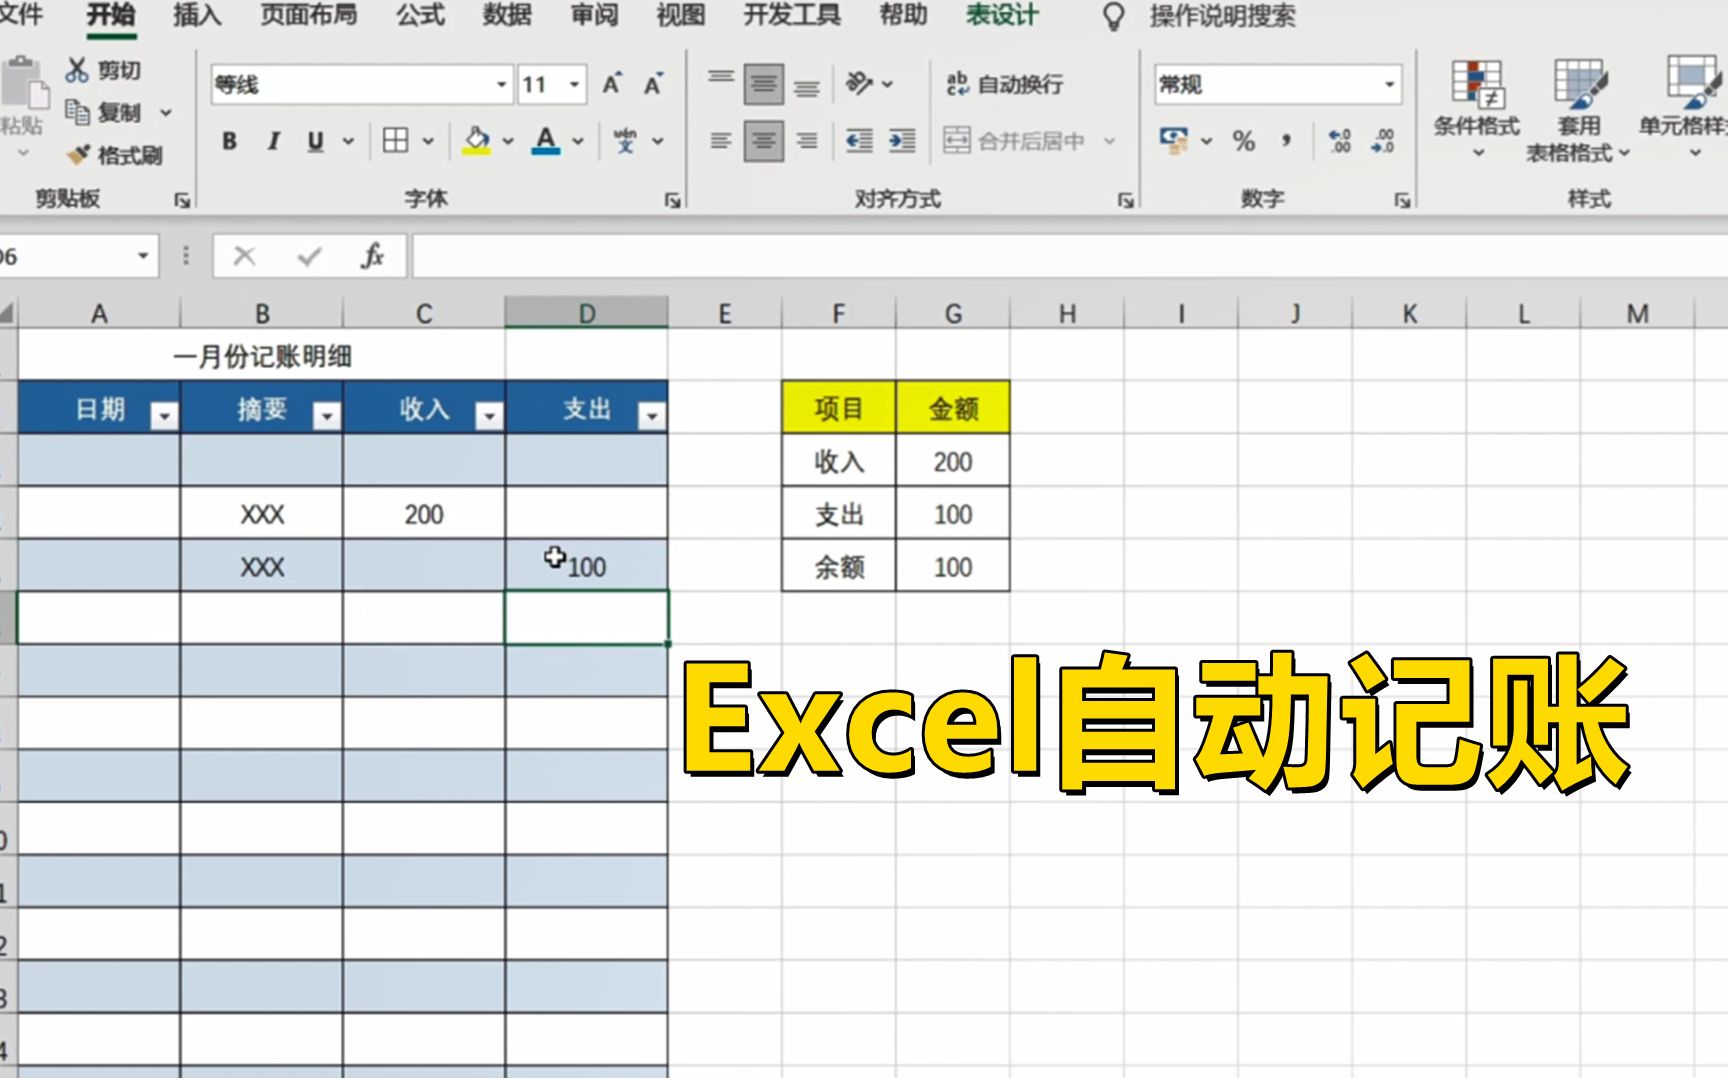Toggle Underline formatting
The height and width of the screenshot is (1080, 1728).
point(316,141)
